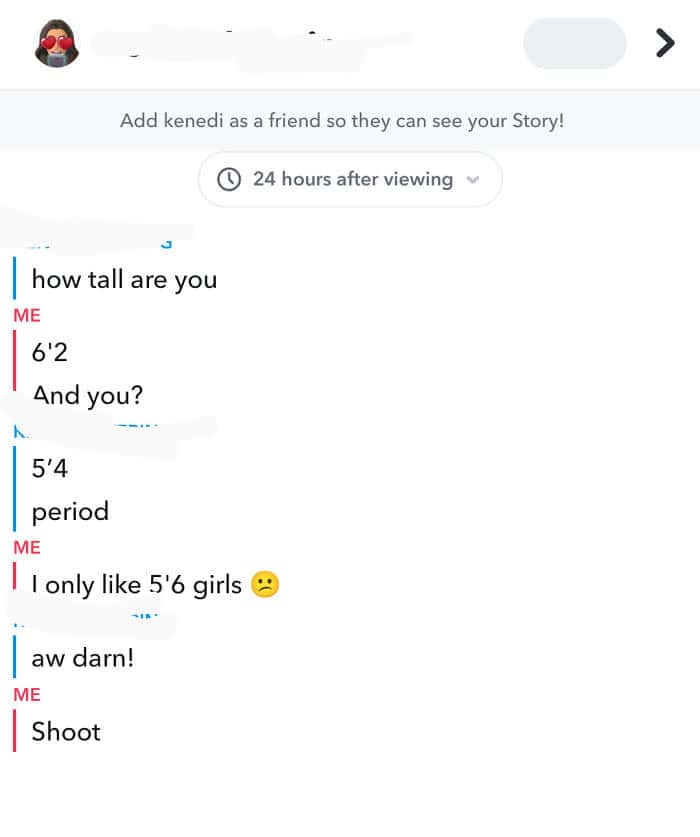Tap the 'And you?' message
This screenshot has width=700, height=837.
coord(87,395)
